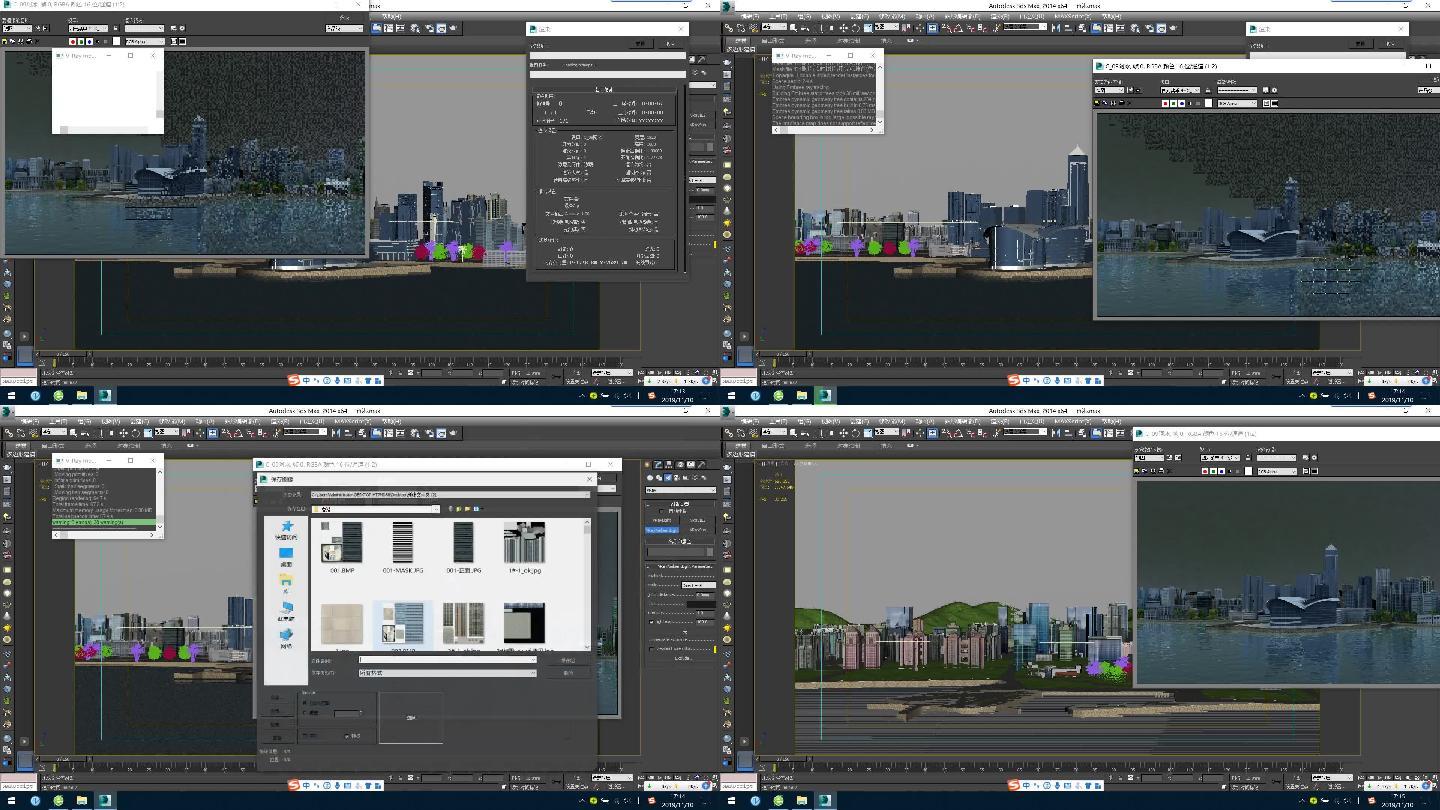Switch to Freeform ribbon tab bottom-right window
This screenshot has height=810, width=1440.
pyautogui.click(x=772, y=445)
